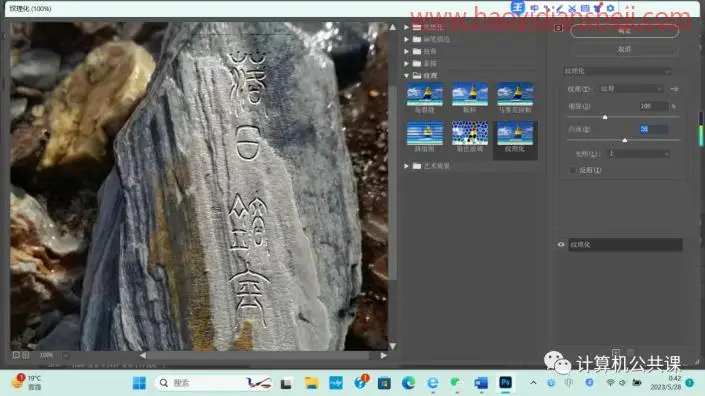Click the load texture menu icon beside the texture dropdown
Screen dimensions: 705x396
(674, 89)
